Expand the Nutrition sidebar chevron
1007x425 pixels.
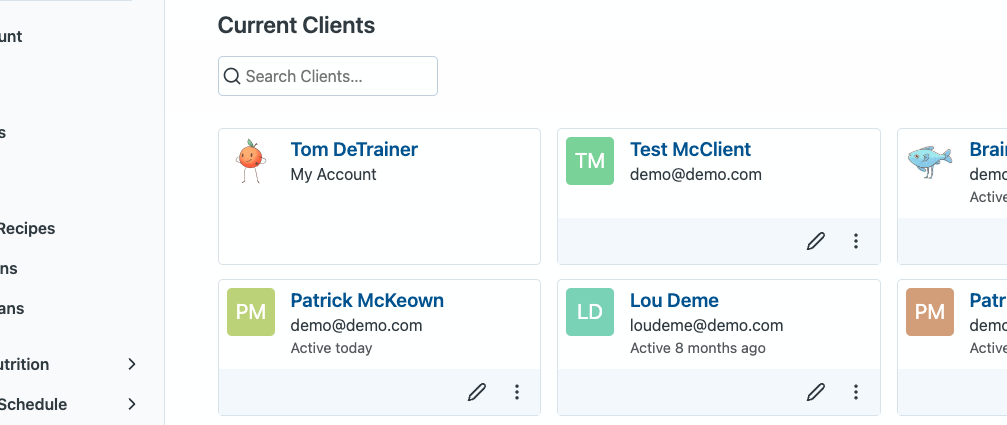coord(132,364)
